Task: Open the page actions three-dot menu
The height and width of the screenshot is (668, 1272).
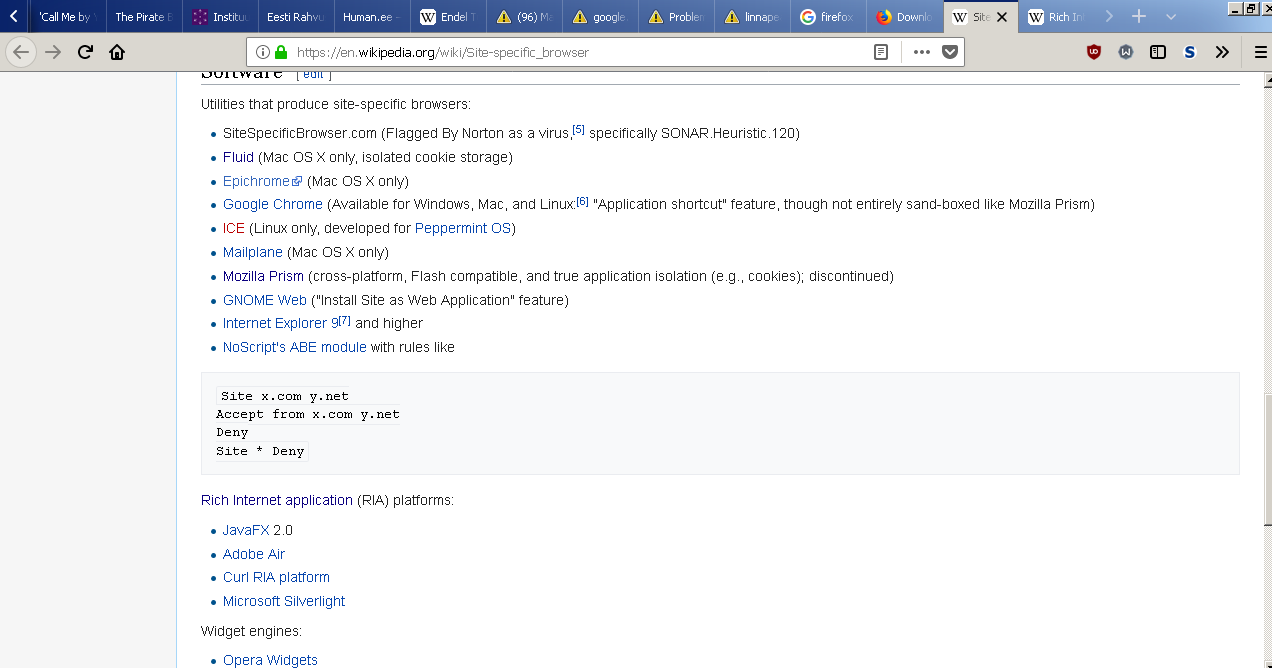Action: (x=922, y=52)
